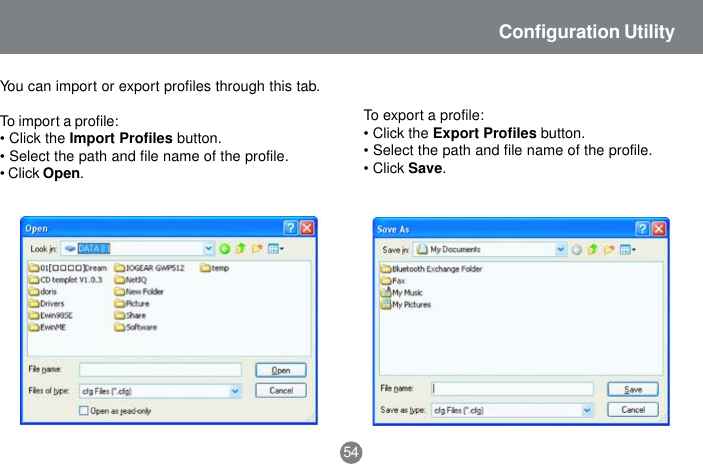This screenshot has width=703, height=464.
Task: Click the Save button
Action: pos(633,389)
